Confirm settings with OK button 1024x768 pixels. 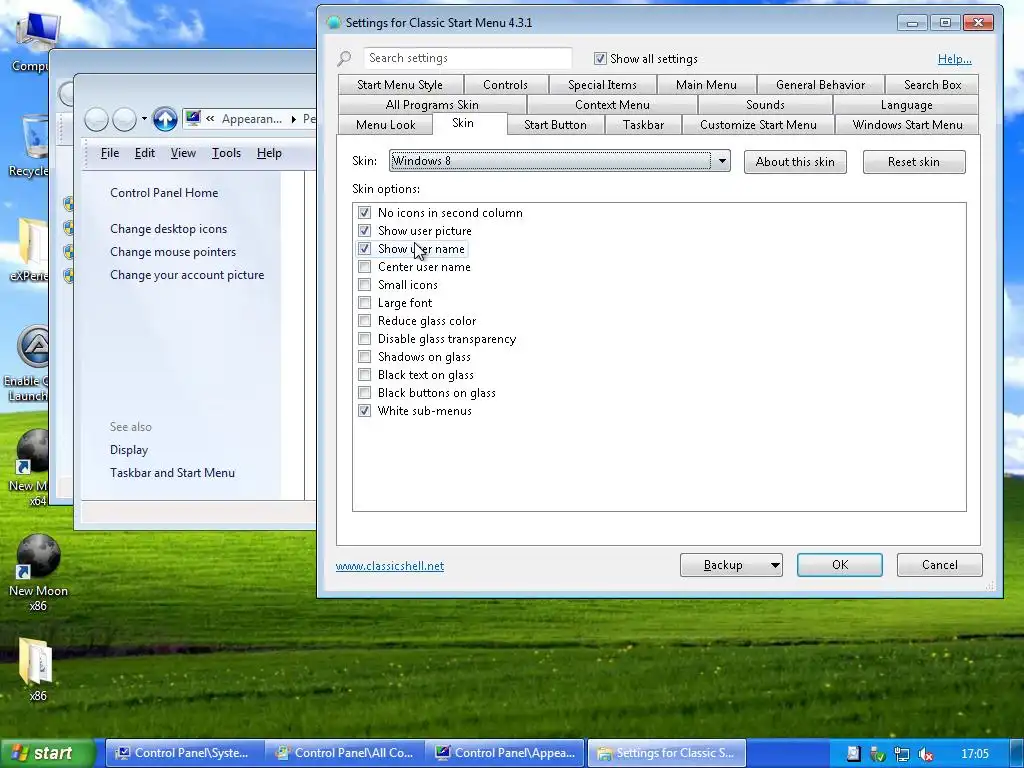point(840,565)
